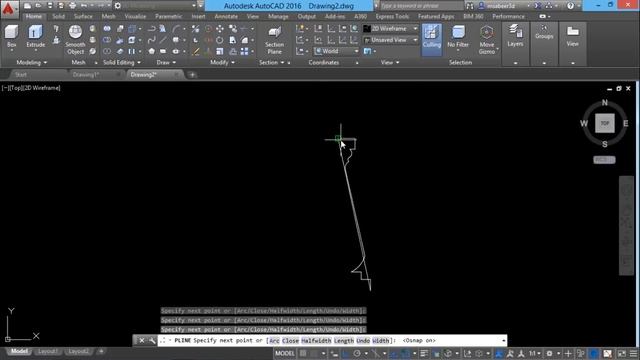Switch to the Mesh ribbon tab

tap(108, 16)
